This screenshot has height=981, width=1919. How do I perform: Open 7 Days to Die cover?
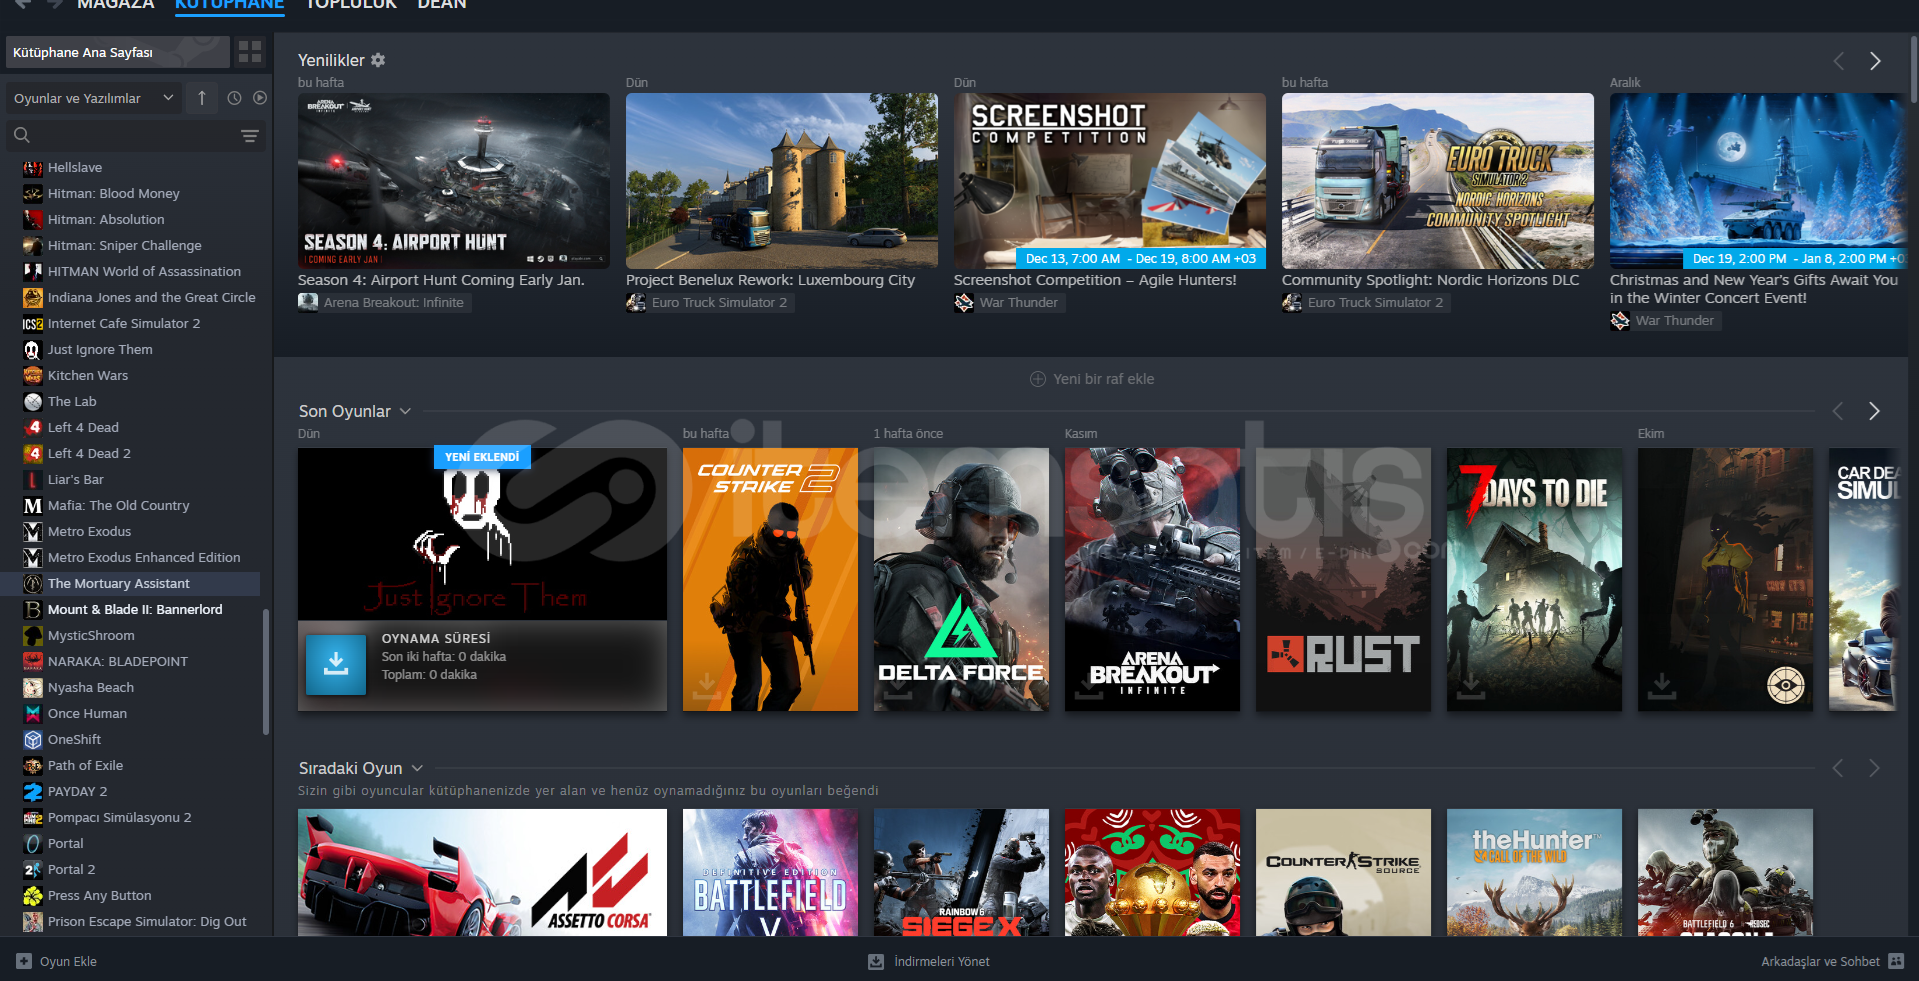click(x=1534, y=580)
